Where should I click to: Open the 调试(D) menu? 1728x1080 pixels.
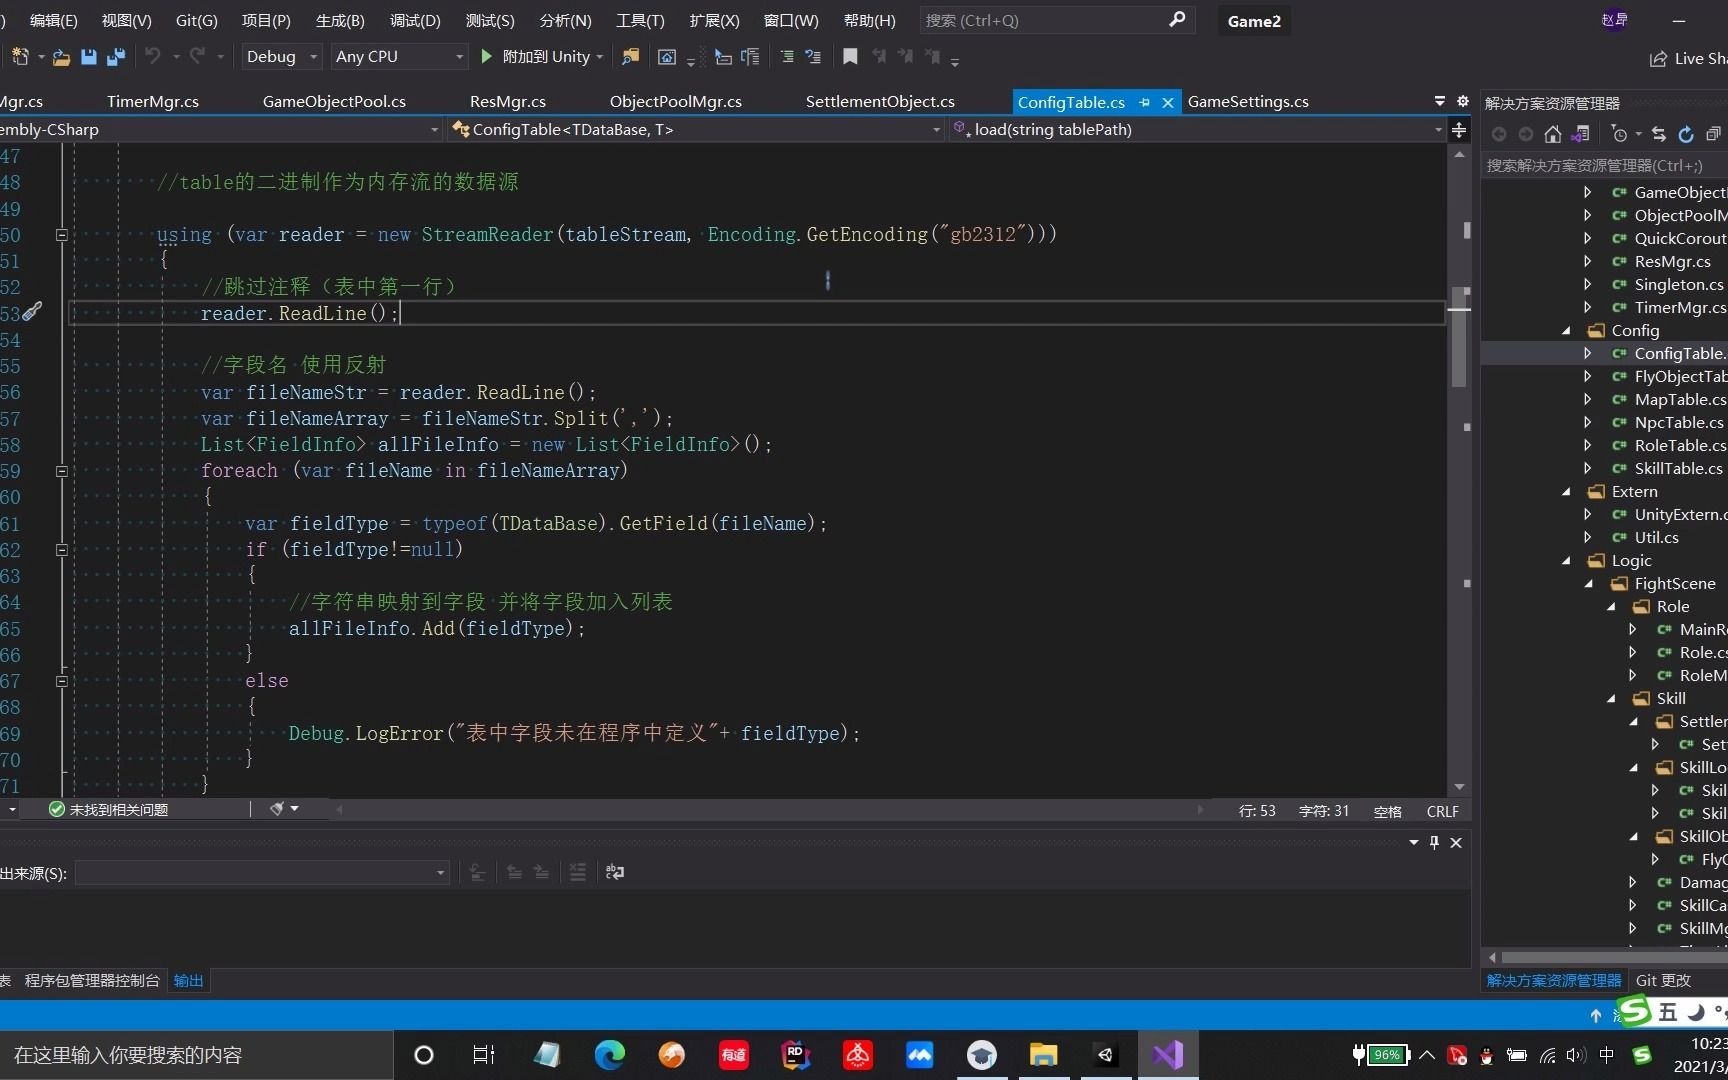click(x=415, y=20)
